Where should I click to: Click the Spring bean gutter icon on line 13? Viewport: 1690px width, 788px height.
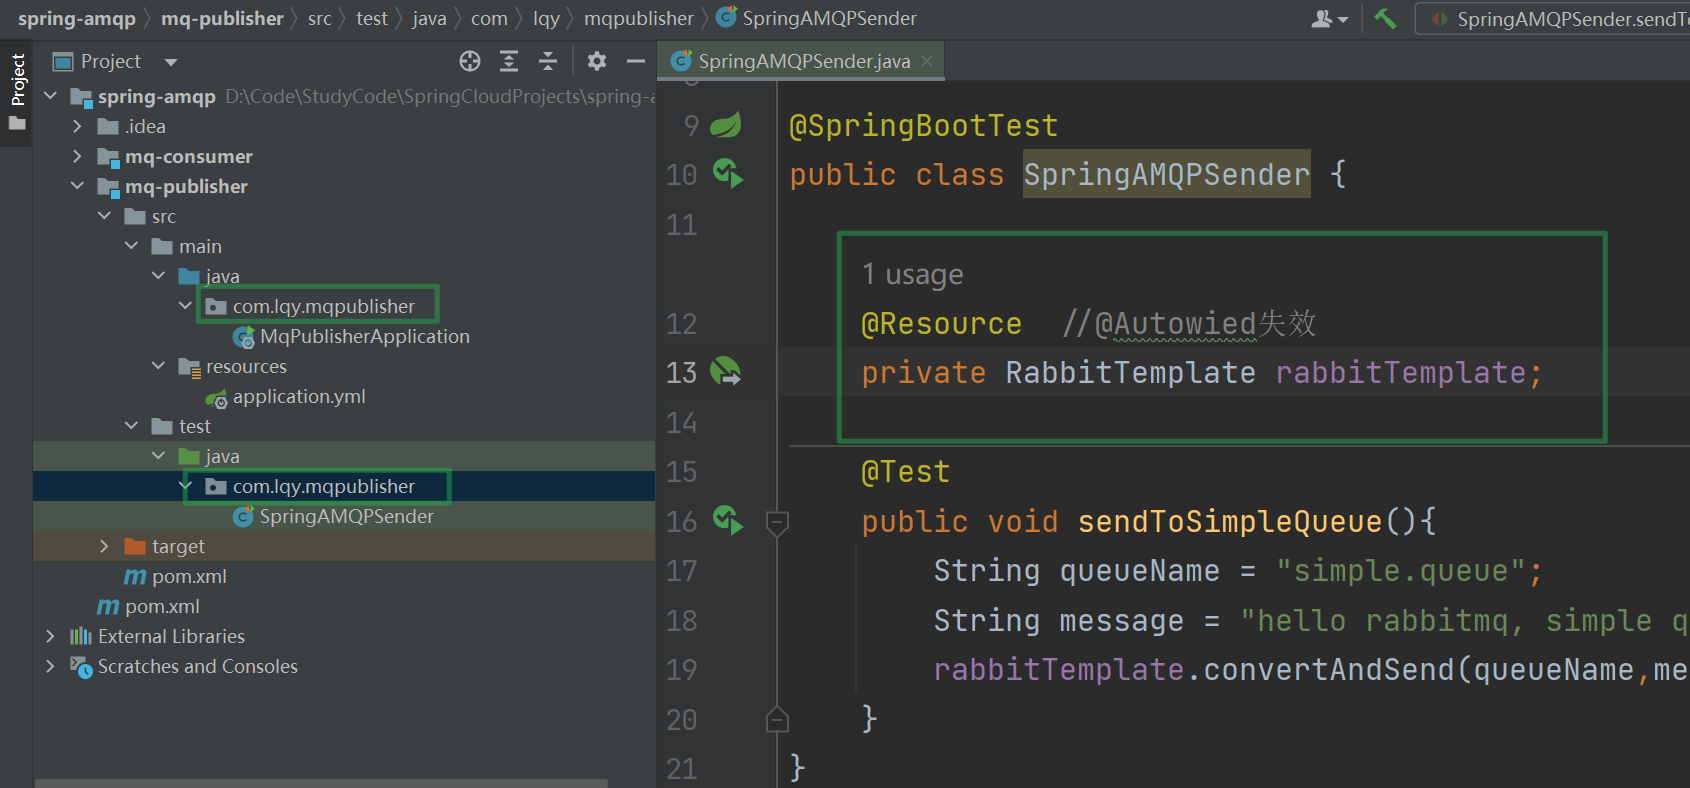point(725,372)
